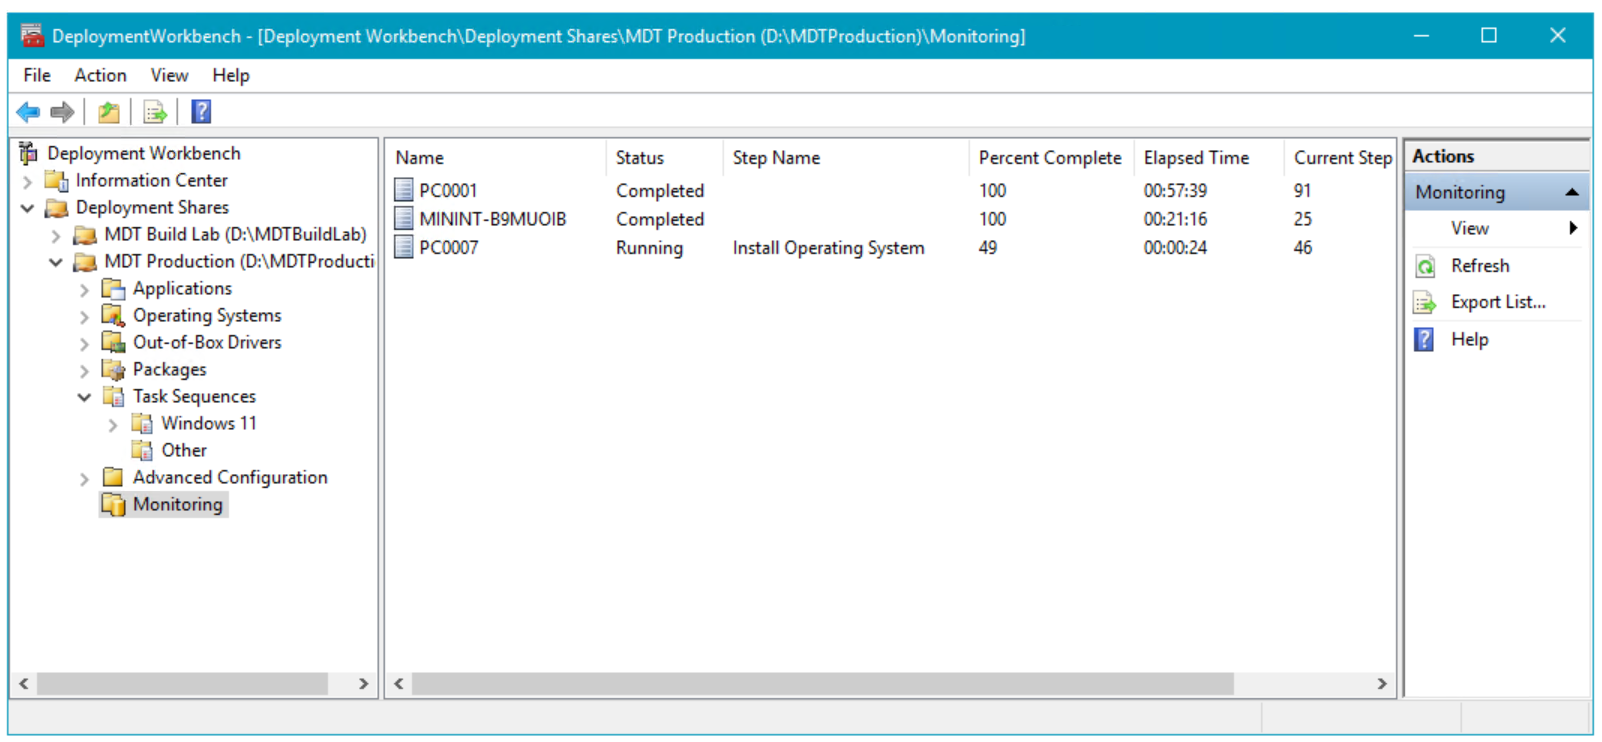Image resolution: width=1602 pixels, height=742 pixels.
Task: Collapse the Task Sequences tree node
Action: pyautogui.click(x=85, y=397)
